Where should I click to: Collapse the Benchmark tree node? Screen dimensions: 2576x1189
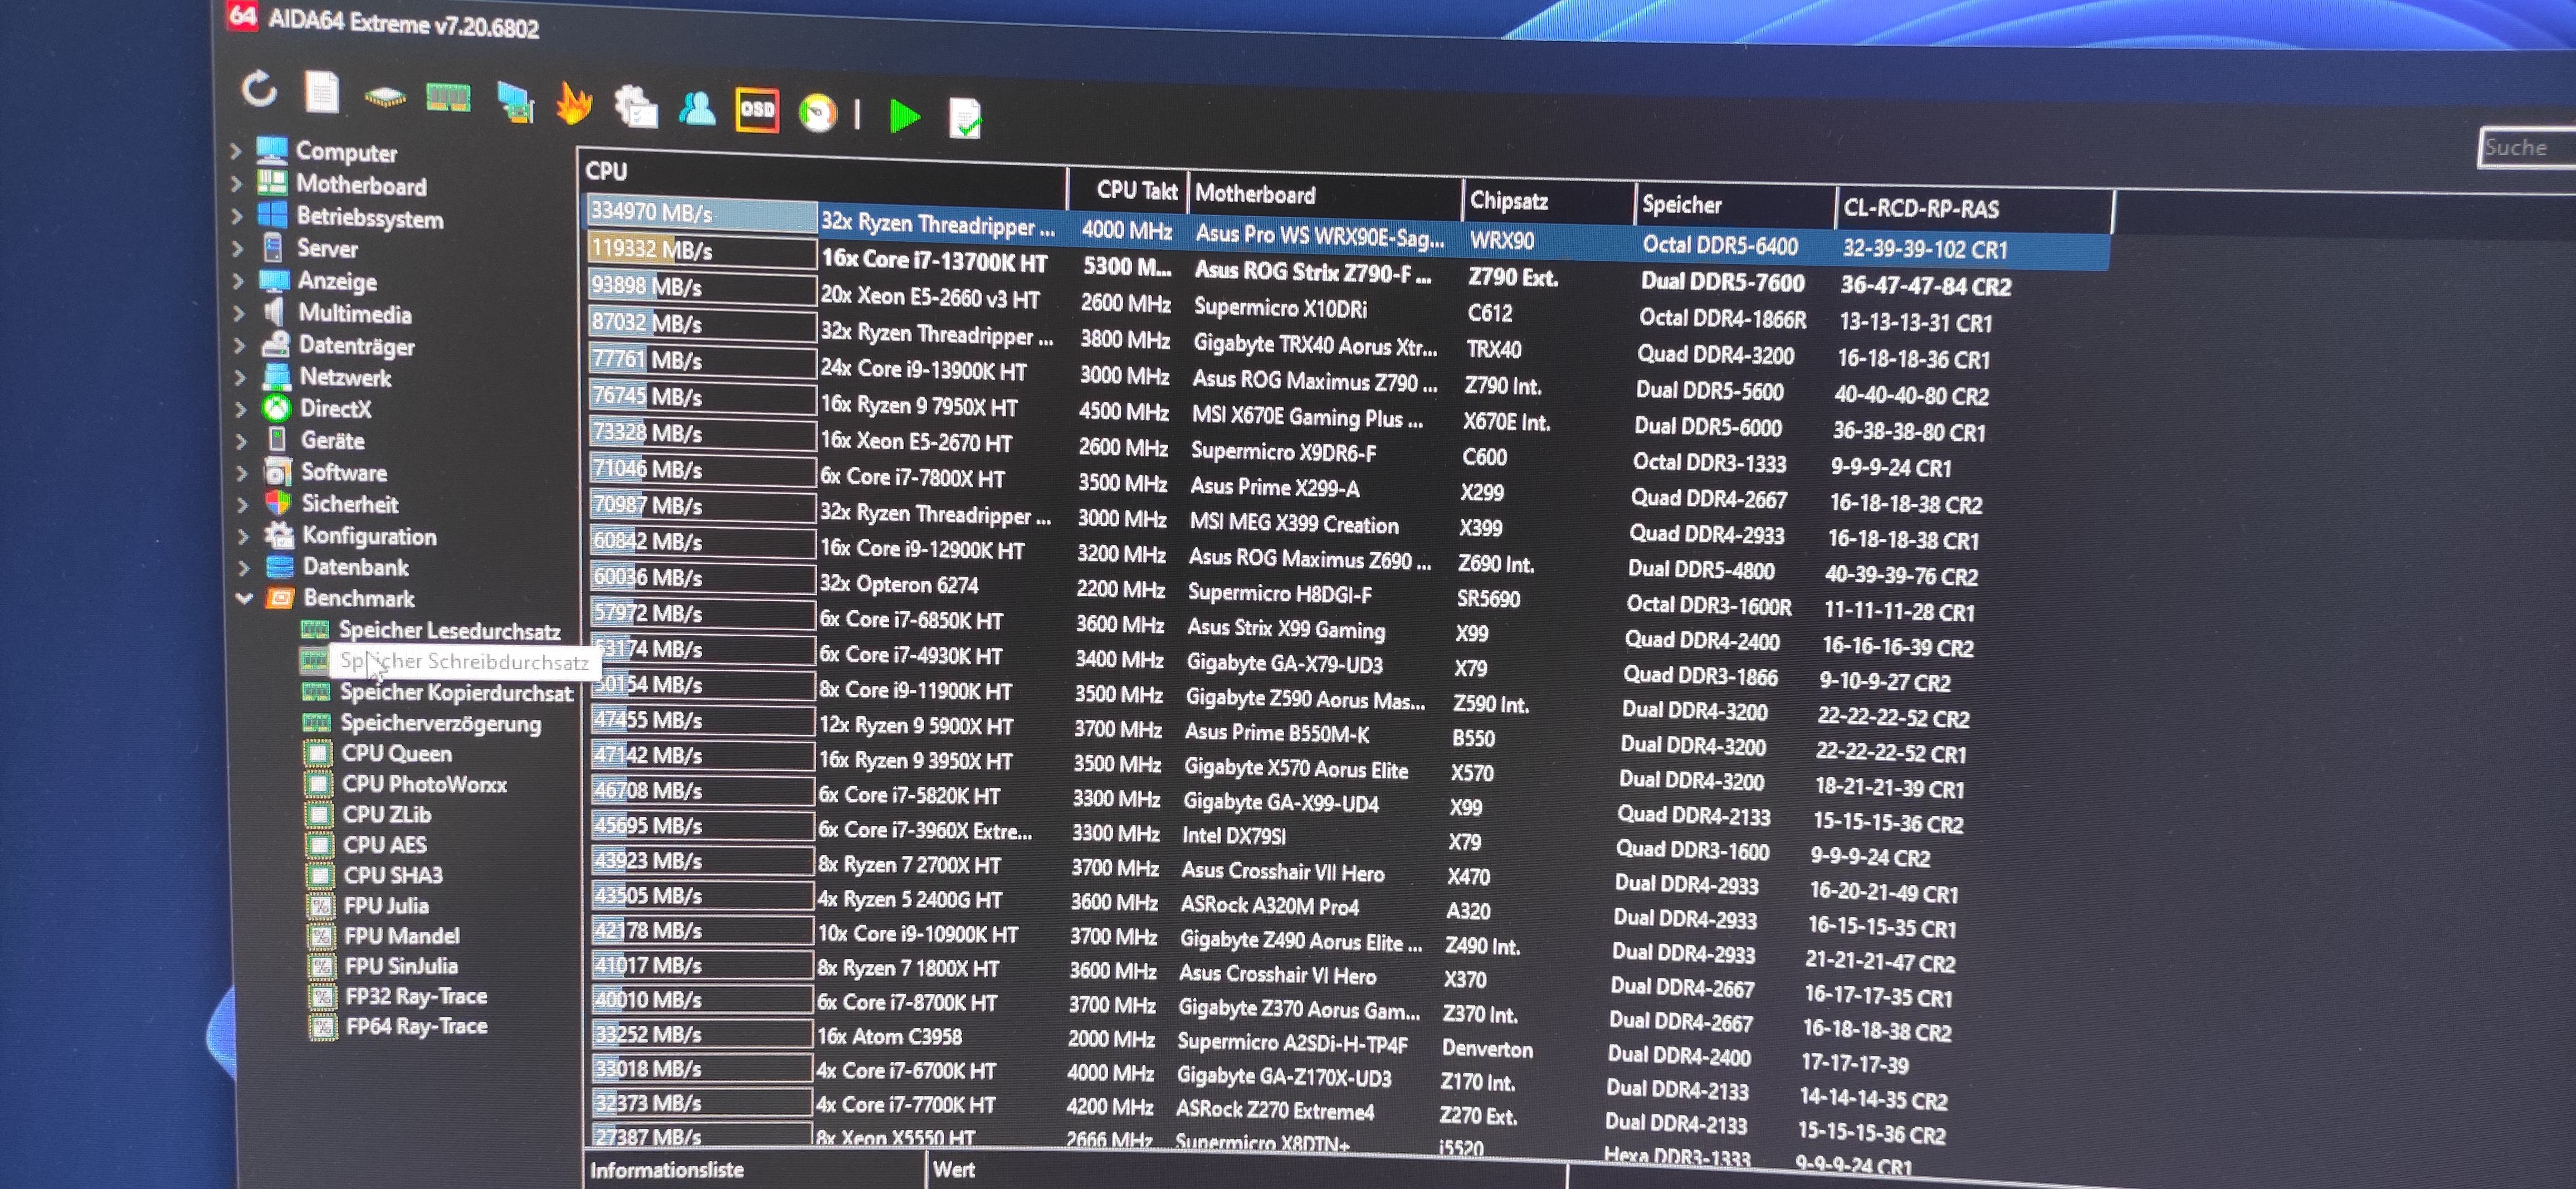point(244,598)
